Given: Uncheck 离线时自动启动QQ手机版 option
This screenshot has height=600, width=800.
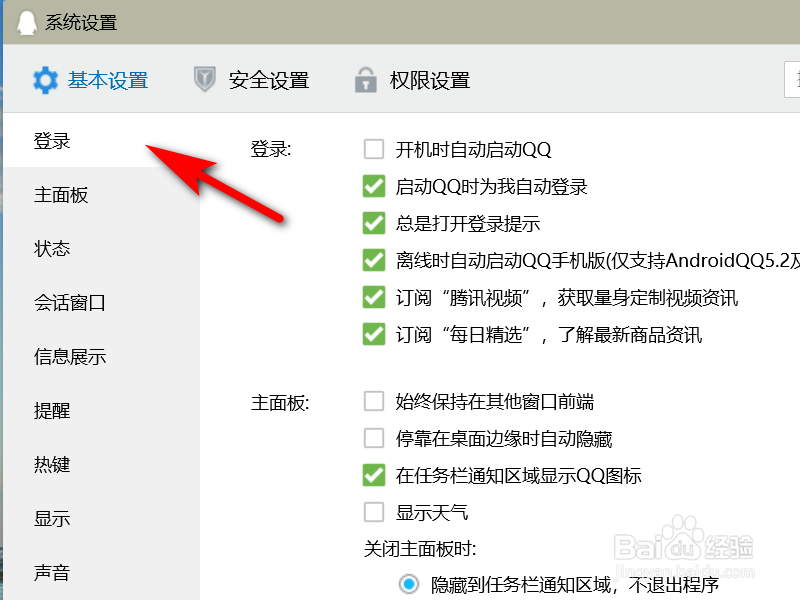Looking at the screenshot, I should click(x=374, y=260).
